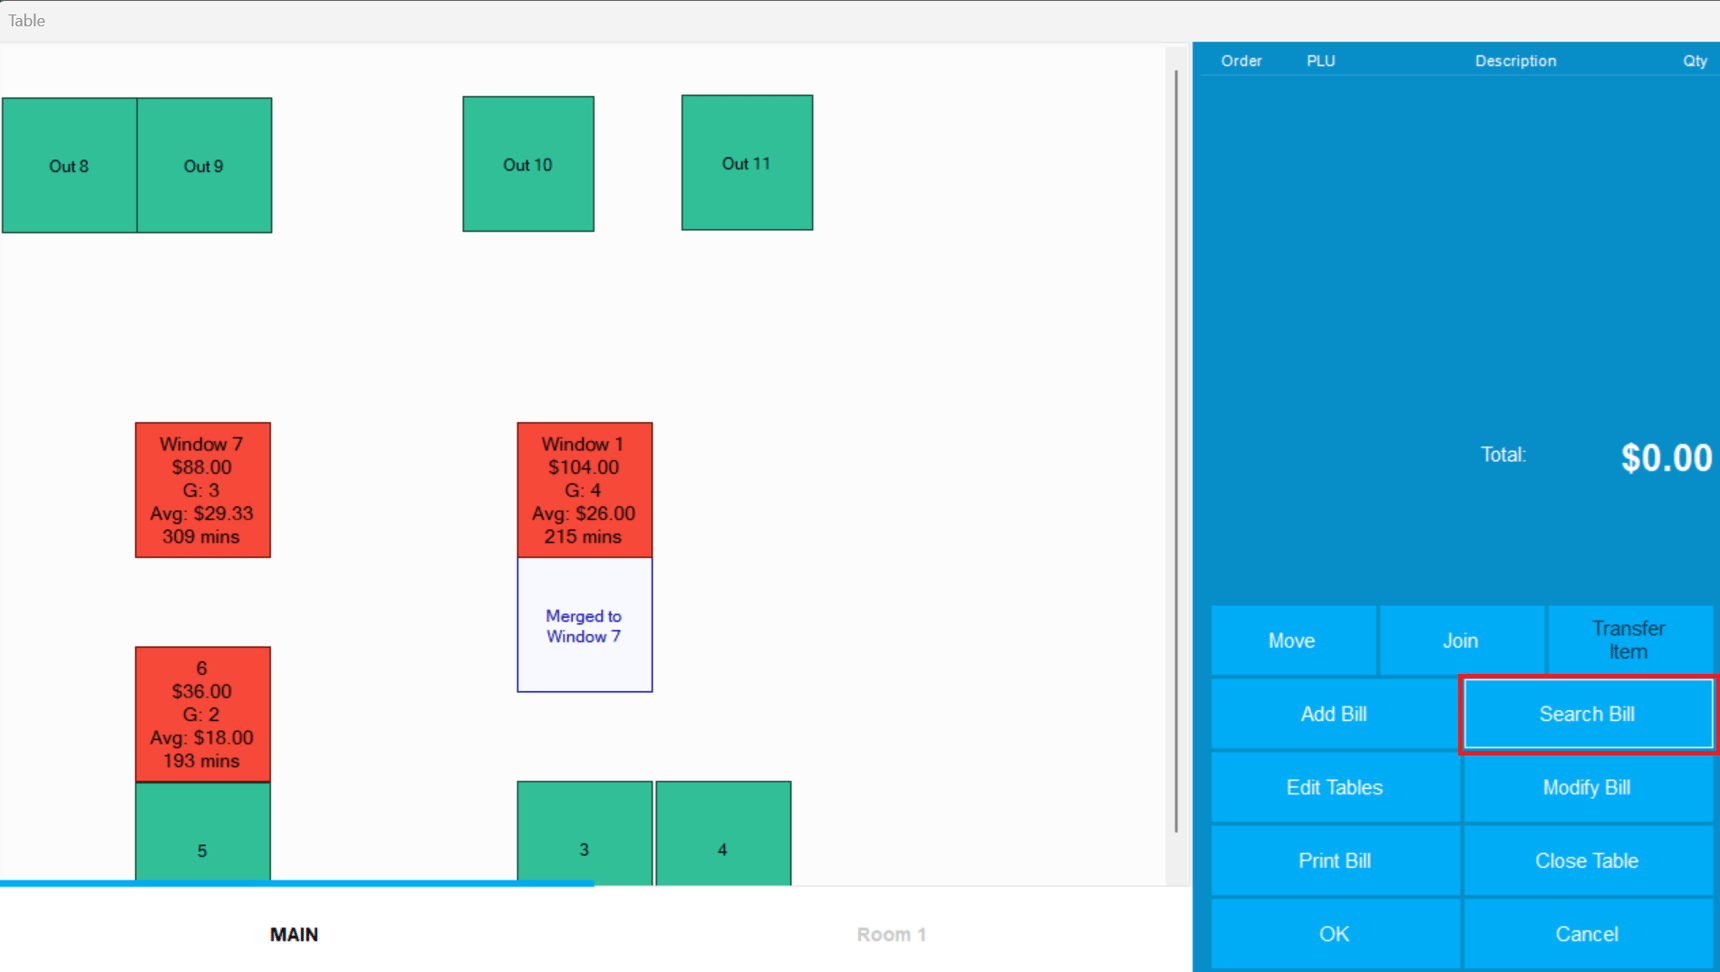
Task: Click the floor plan vertical scrollbar
Action: tap(1176, 450)
